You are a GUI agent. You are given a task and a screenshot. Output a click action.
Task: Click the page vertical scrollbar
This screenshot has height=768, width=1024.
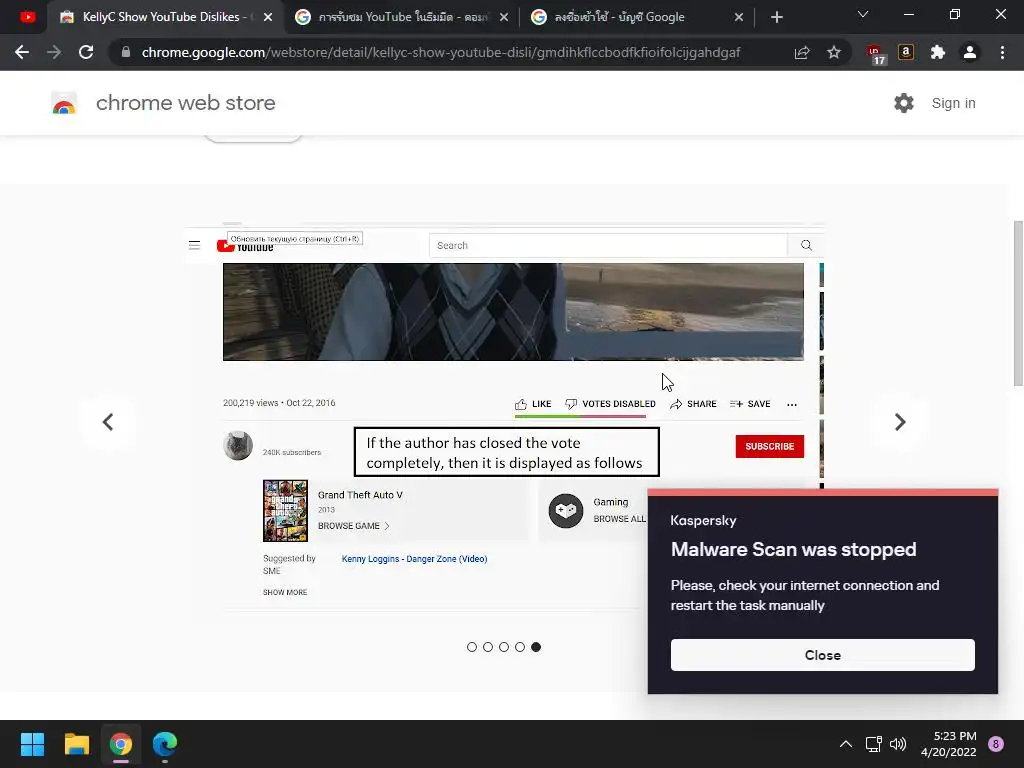click(1018, 304)
